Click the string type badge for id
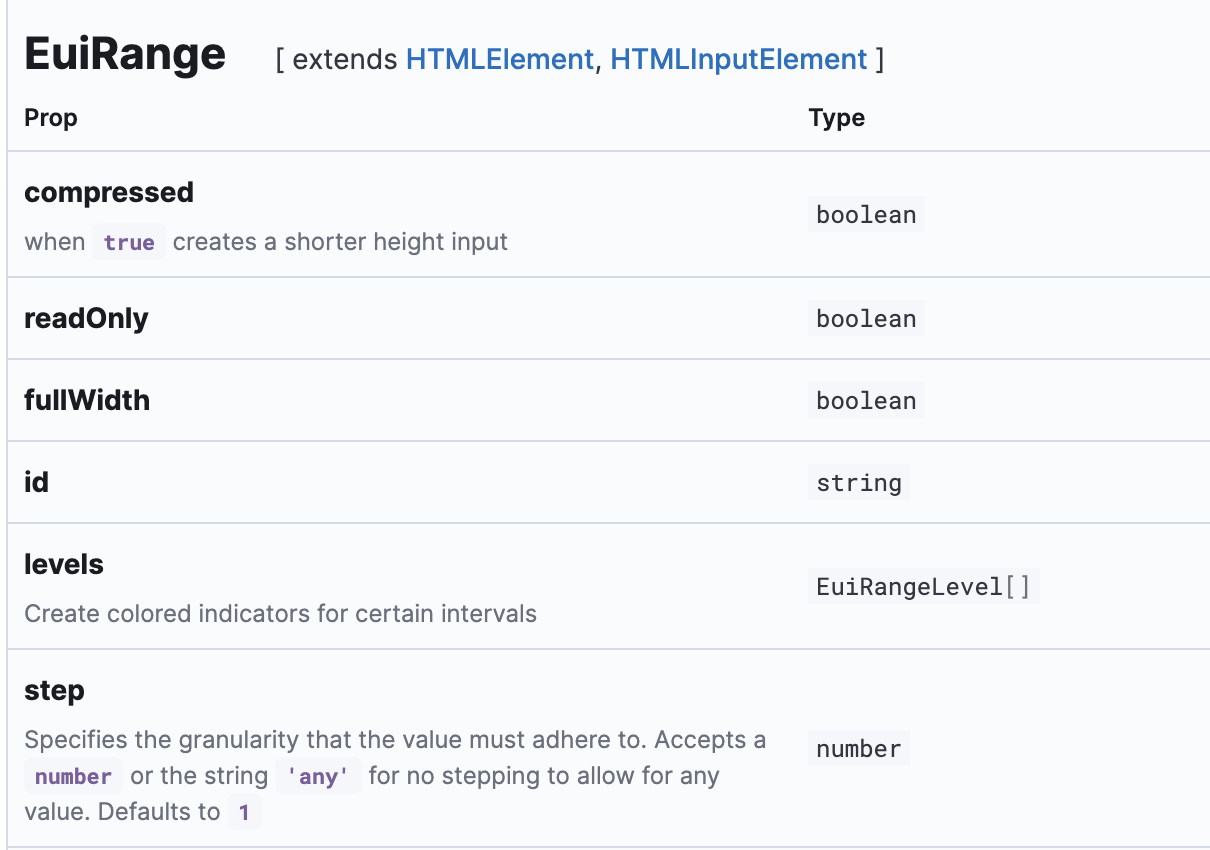The height and width of the screenshot is (850, 1210). (858, 482)
